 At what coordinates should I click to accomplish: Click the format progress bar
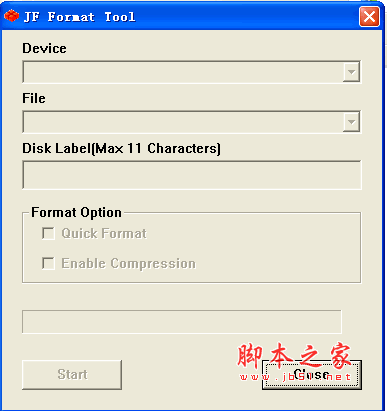[182, 322]
